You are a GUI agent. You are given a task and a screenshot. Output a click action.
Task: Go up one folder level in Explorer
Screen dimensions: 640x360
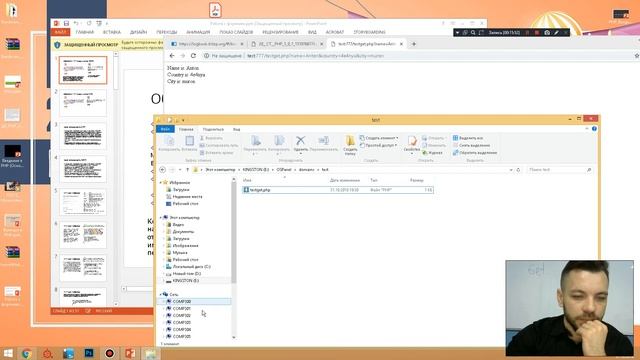point(187,169)
